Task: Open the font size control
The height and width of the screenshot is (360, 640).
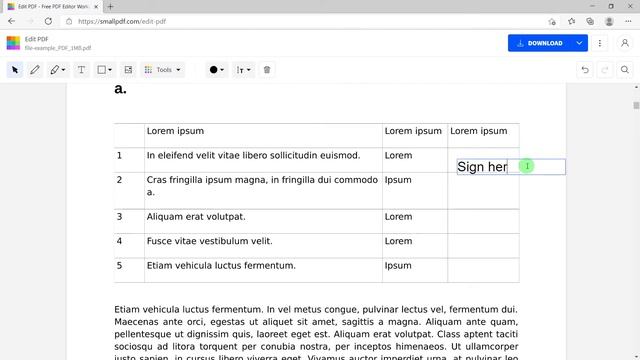Action: tap(240, 70)
